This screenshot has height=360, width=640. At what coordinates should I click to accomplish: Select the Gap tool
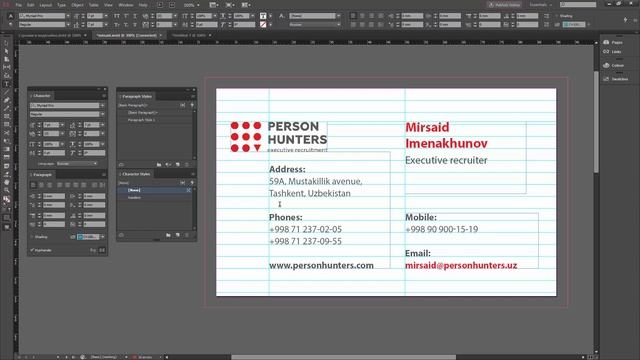pyautogui.click(x=6, y=67)
